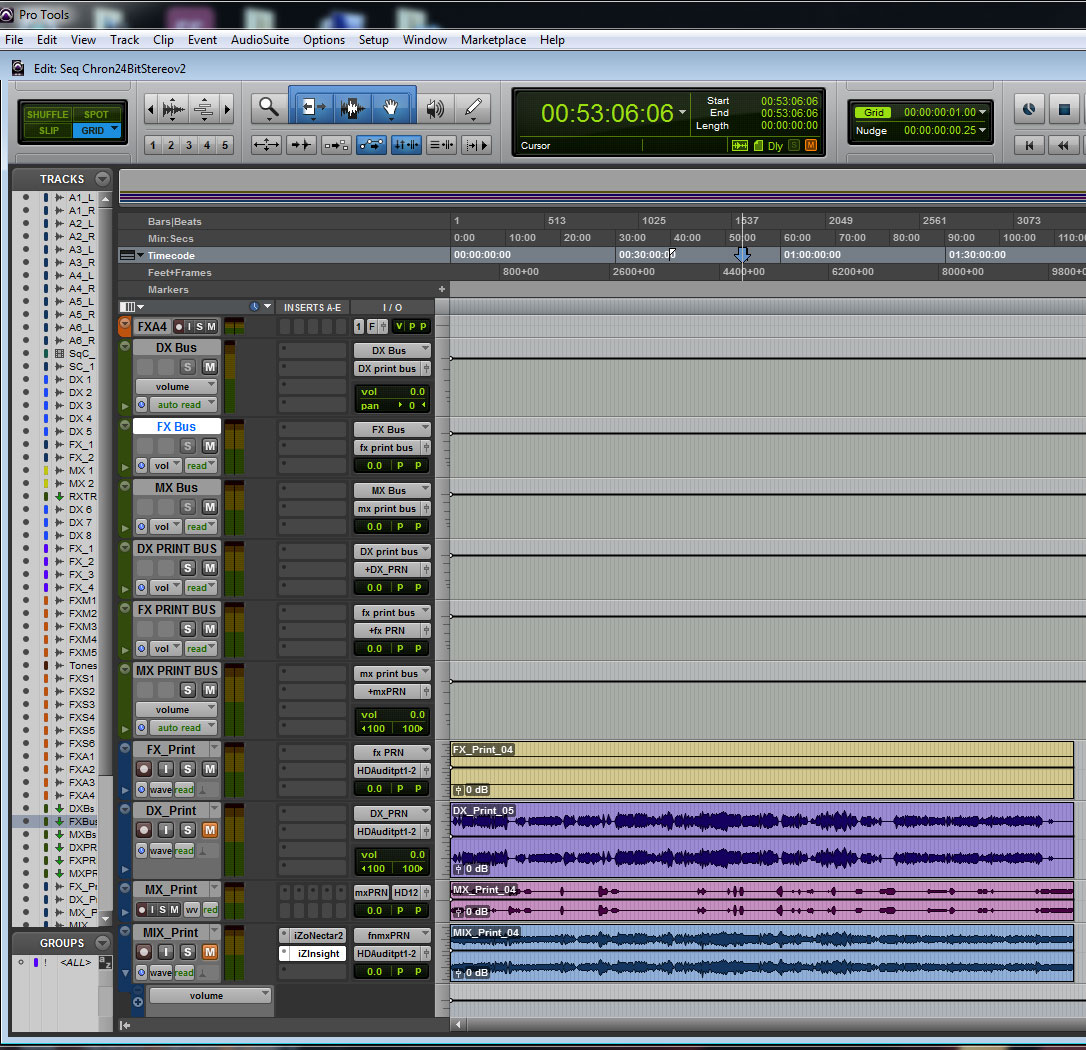Enable Tab to Transients icon

tap(301, 145)
